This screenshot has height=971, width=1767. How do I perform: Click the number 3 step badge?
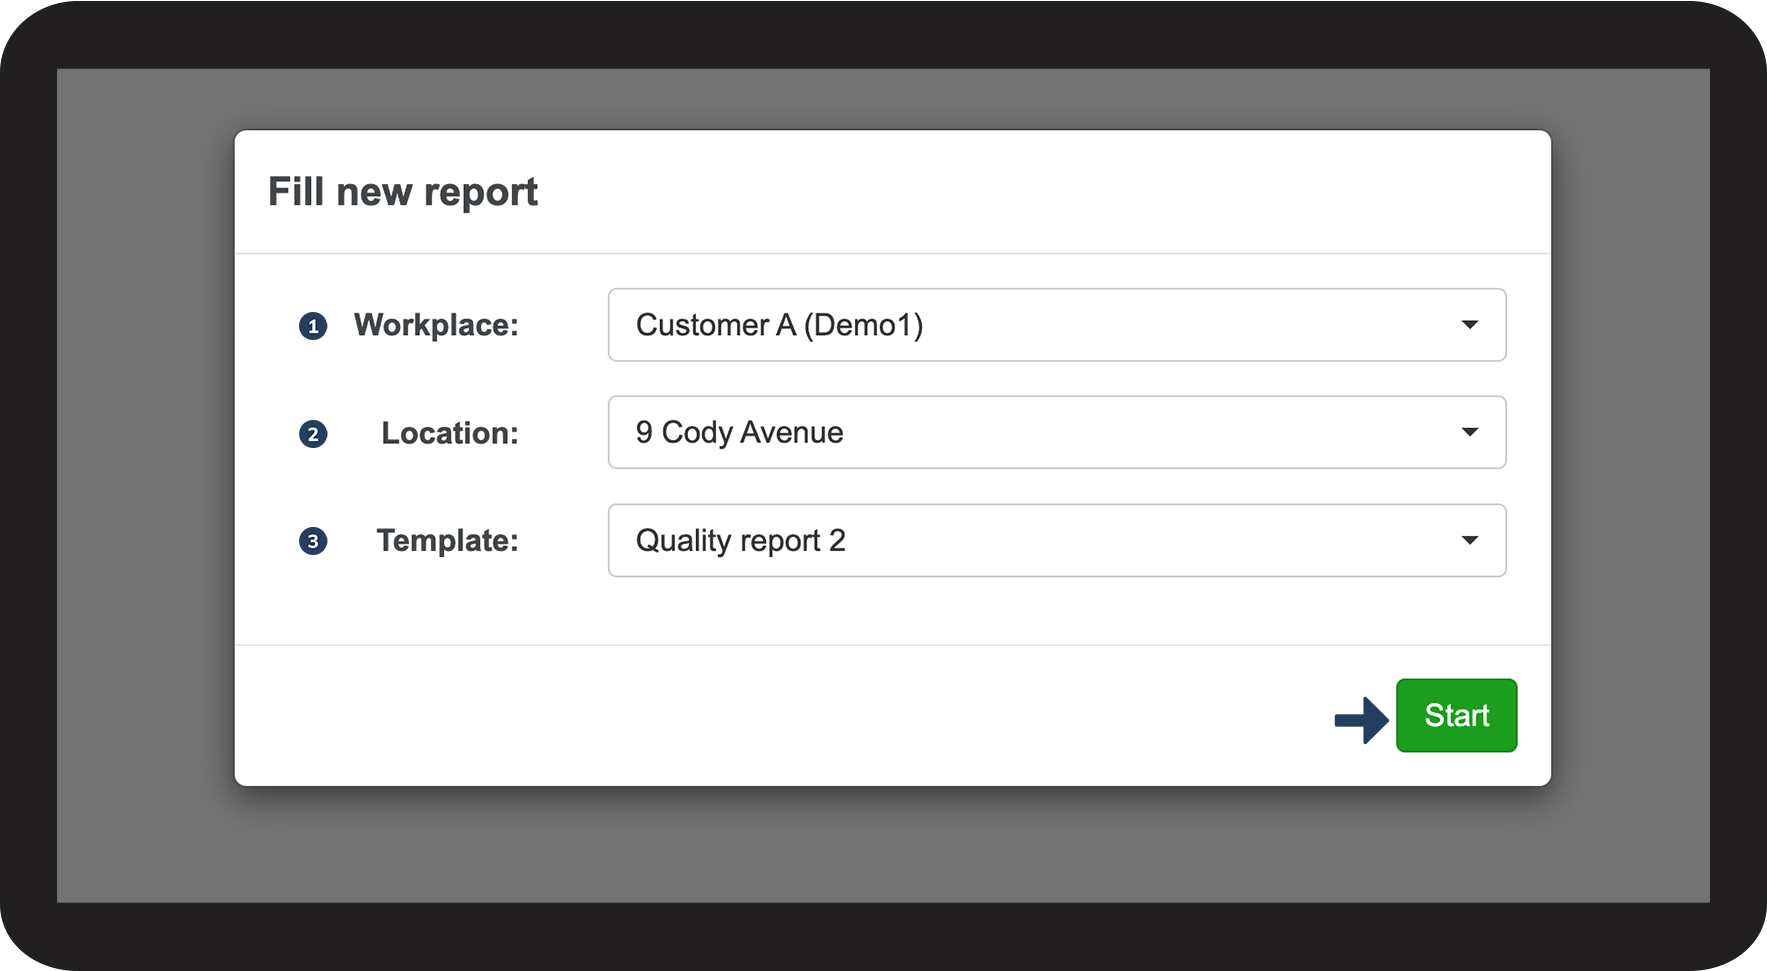pos(313,541)
